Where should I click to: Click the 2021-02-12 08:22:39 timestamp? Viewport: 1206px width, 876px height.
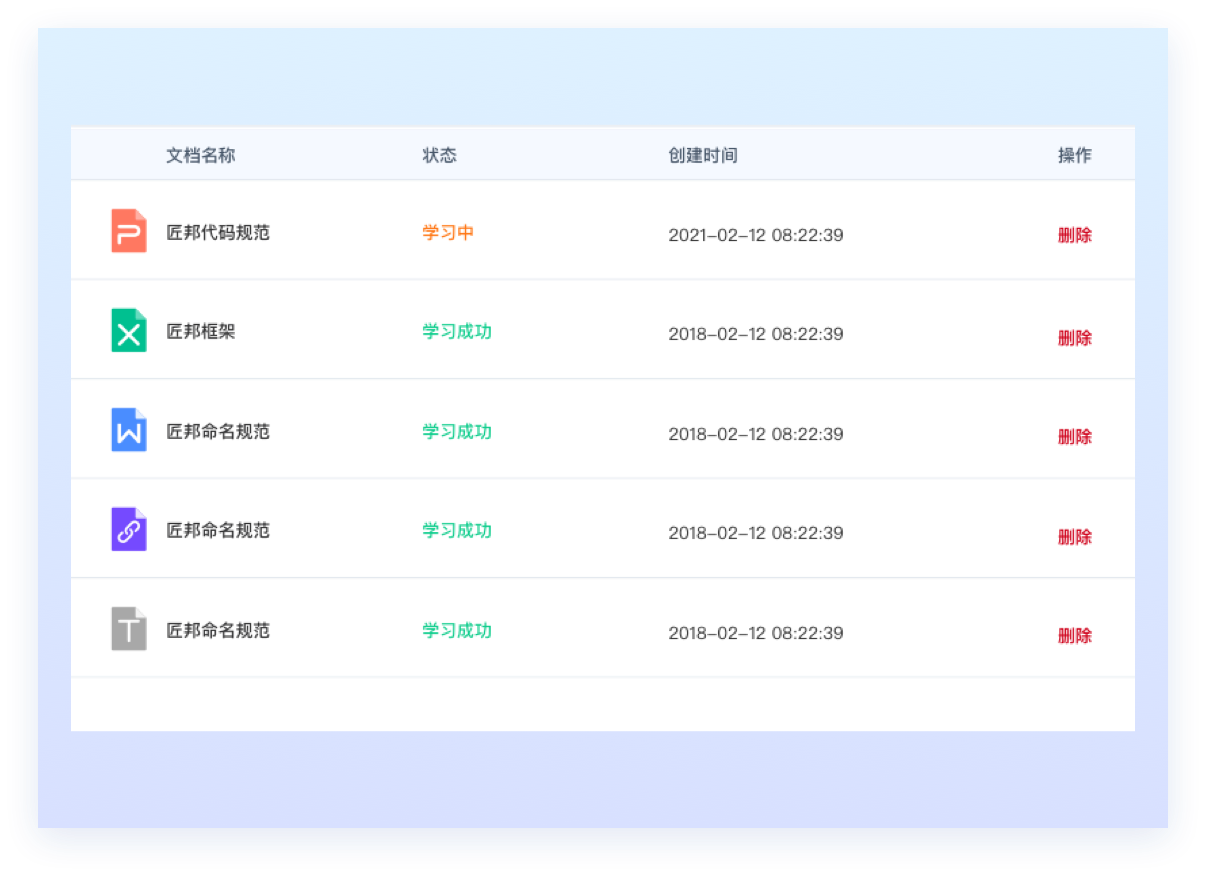[755, 236]
